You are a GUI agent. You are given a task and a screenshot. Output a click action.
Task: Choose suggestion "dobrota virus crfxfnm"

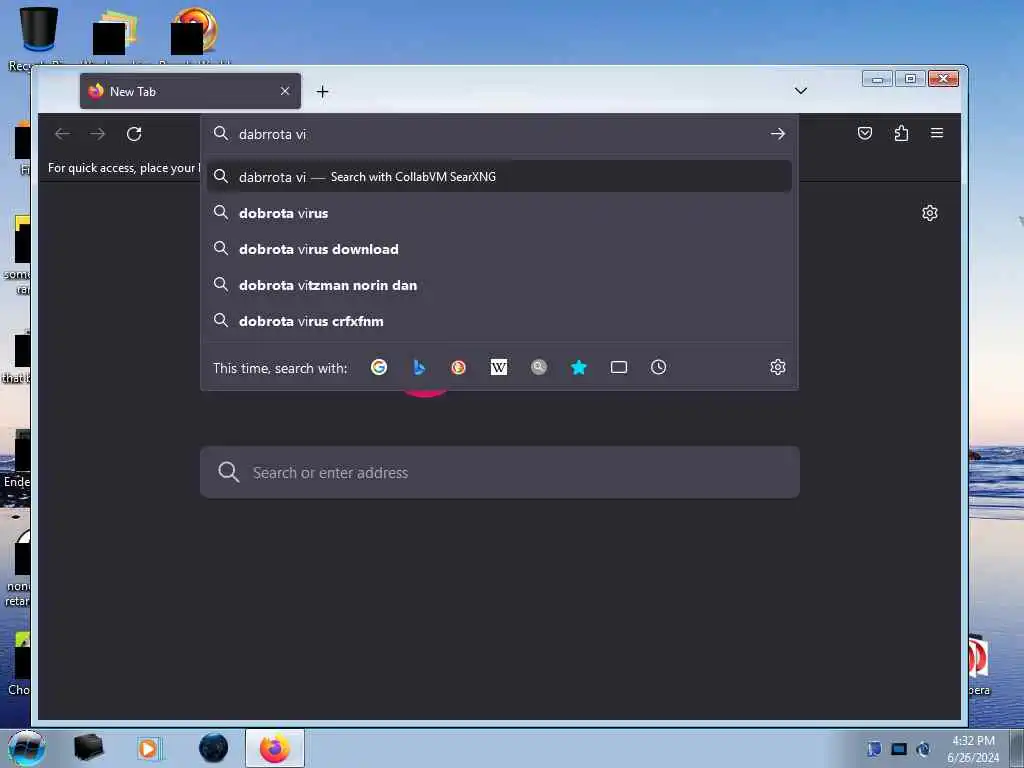point(499,321)
